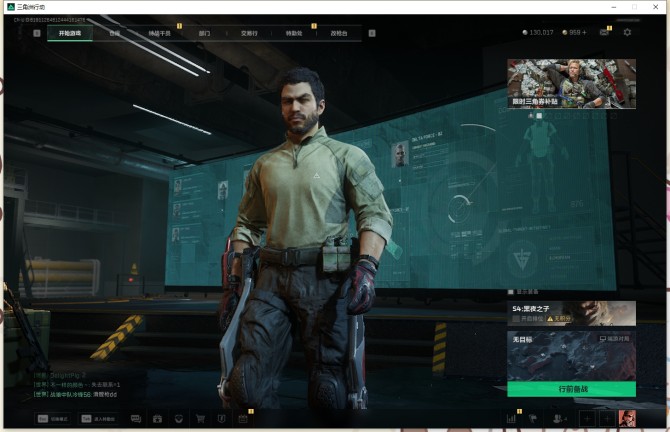Open the flag icon in bottom bar

tap(533, 419)
